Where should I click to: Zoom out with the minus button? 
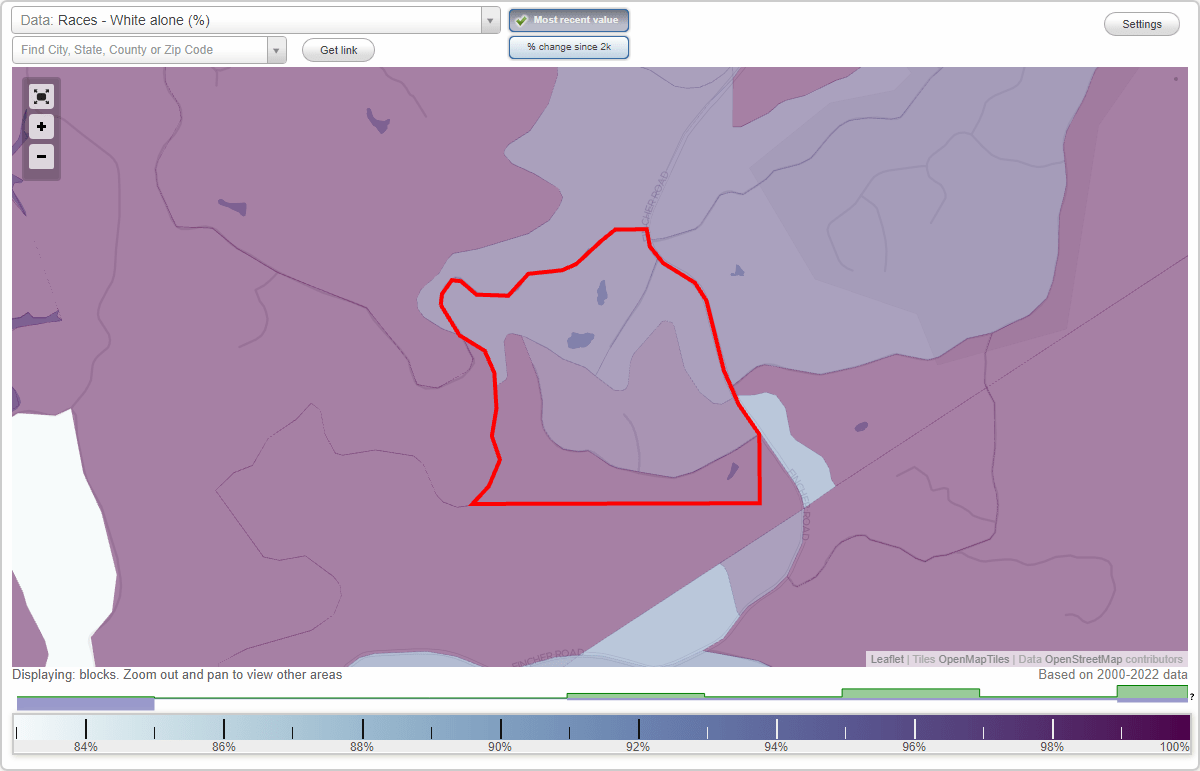[x=41, y=157]
